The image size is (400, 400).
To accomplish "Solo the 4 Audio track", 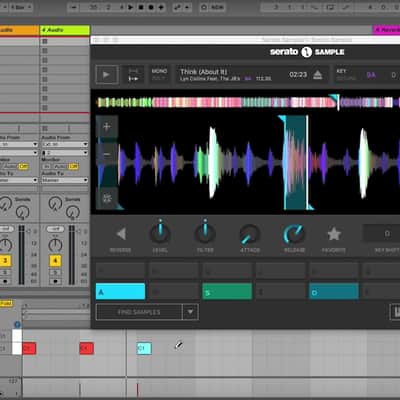I will coord(55,273).
